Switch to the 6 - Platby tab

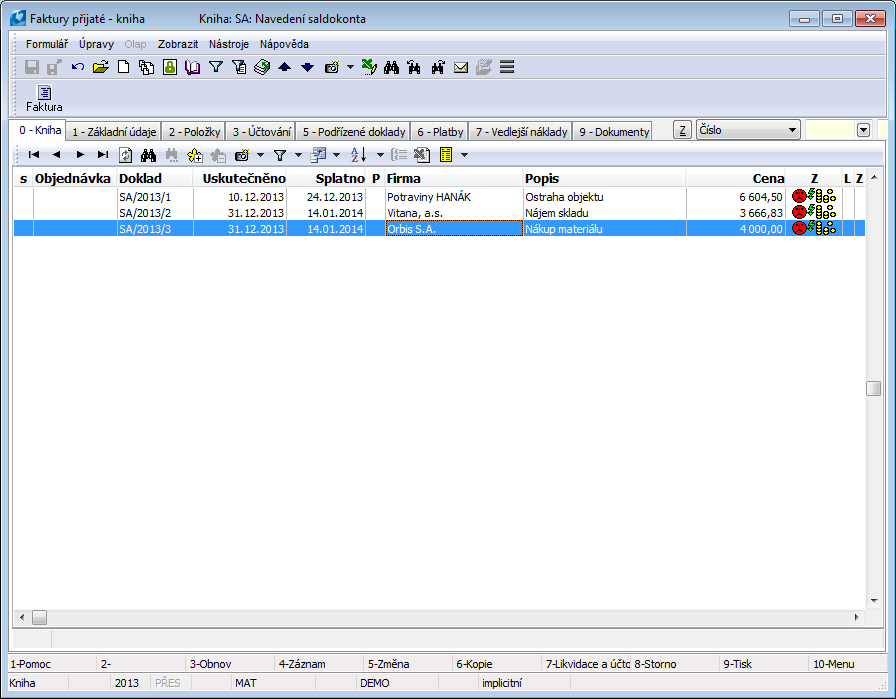click(x=440, y=131)
